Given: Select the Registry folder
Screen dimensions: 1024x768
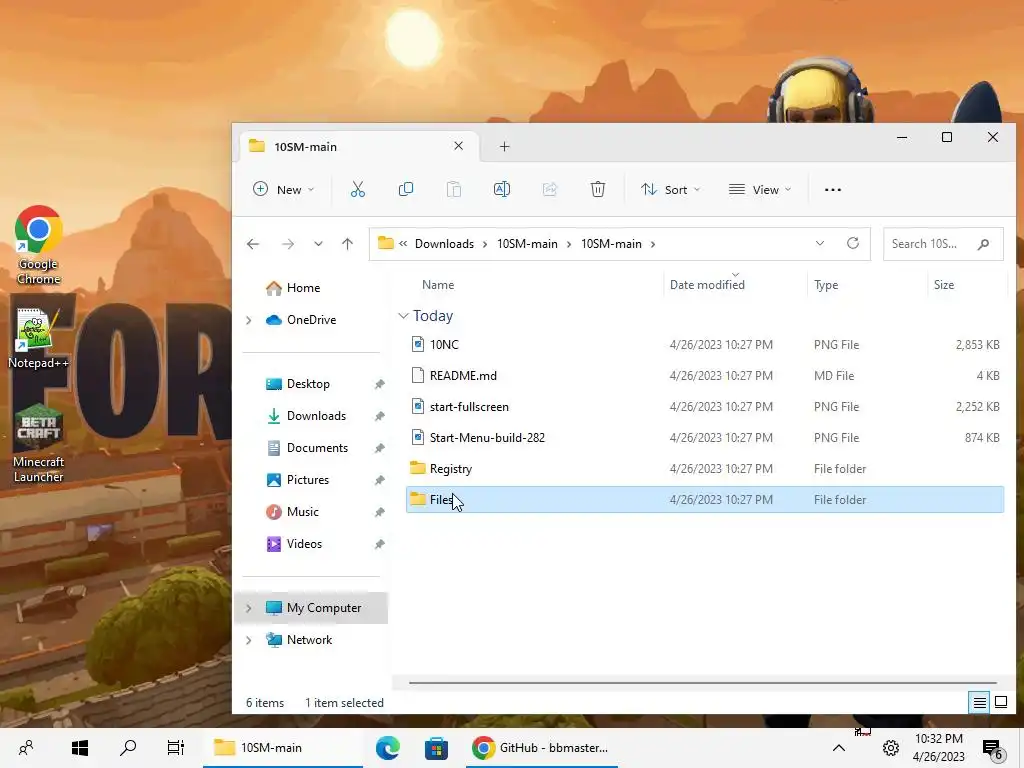Looking at the screenshot, I should pos(705,469).
